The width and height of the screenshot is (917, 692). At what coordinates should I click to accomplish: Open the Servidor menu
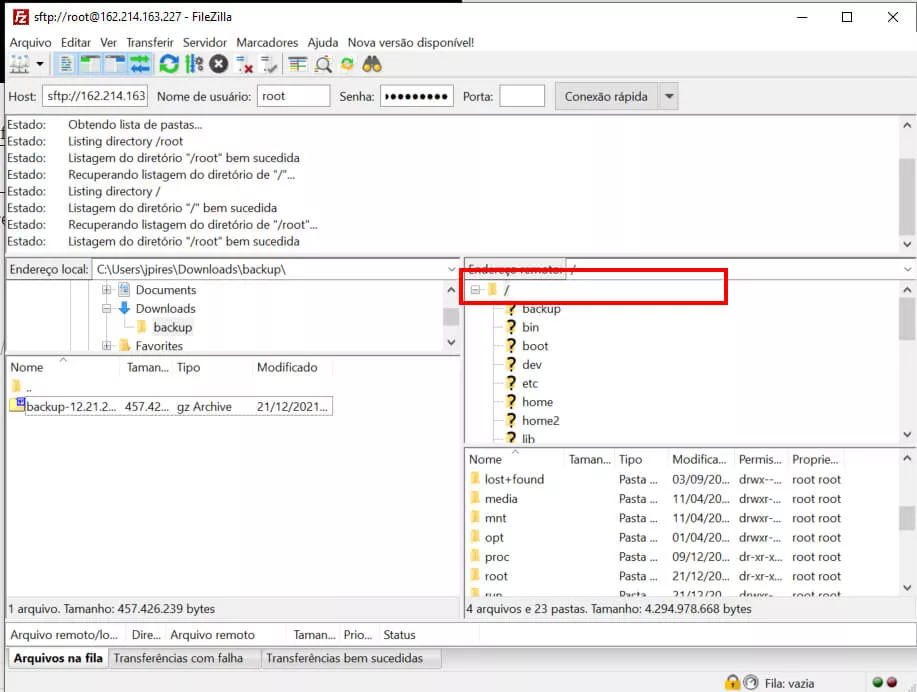[205, 43]
